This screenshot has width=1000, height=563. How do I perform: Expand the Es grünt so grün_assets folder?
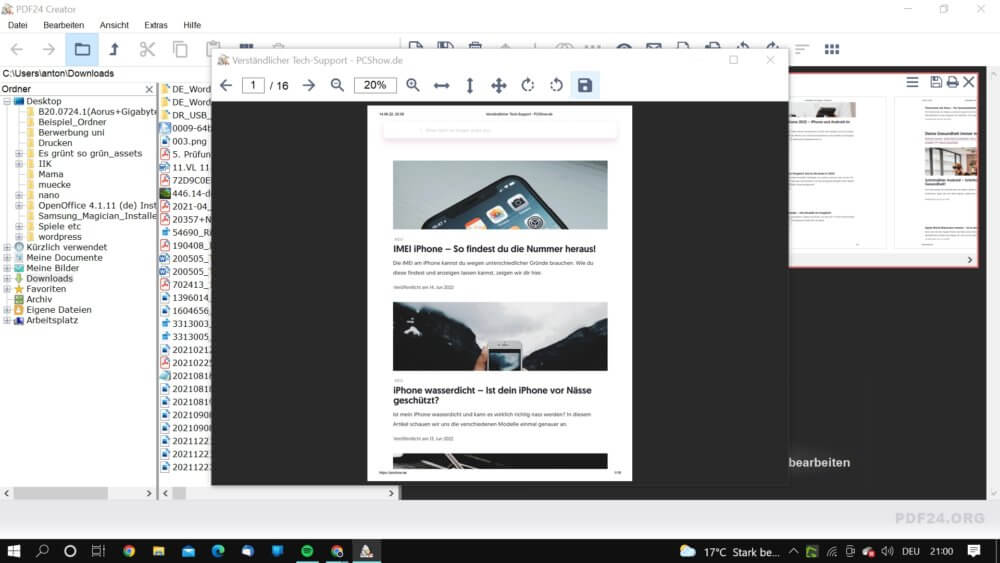click(19, 154)
